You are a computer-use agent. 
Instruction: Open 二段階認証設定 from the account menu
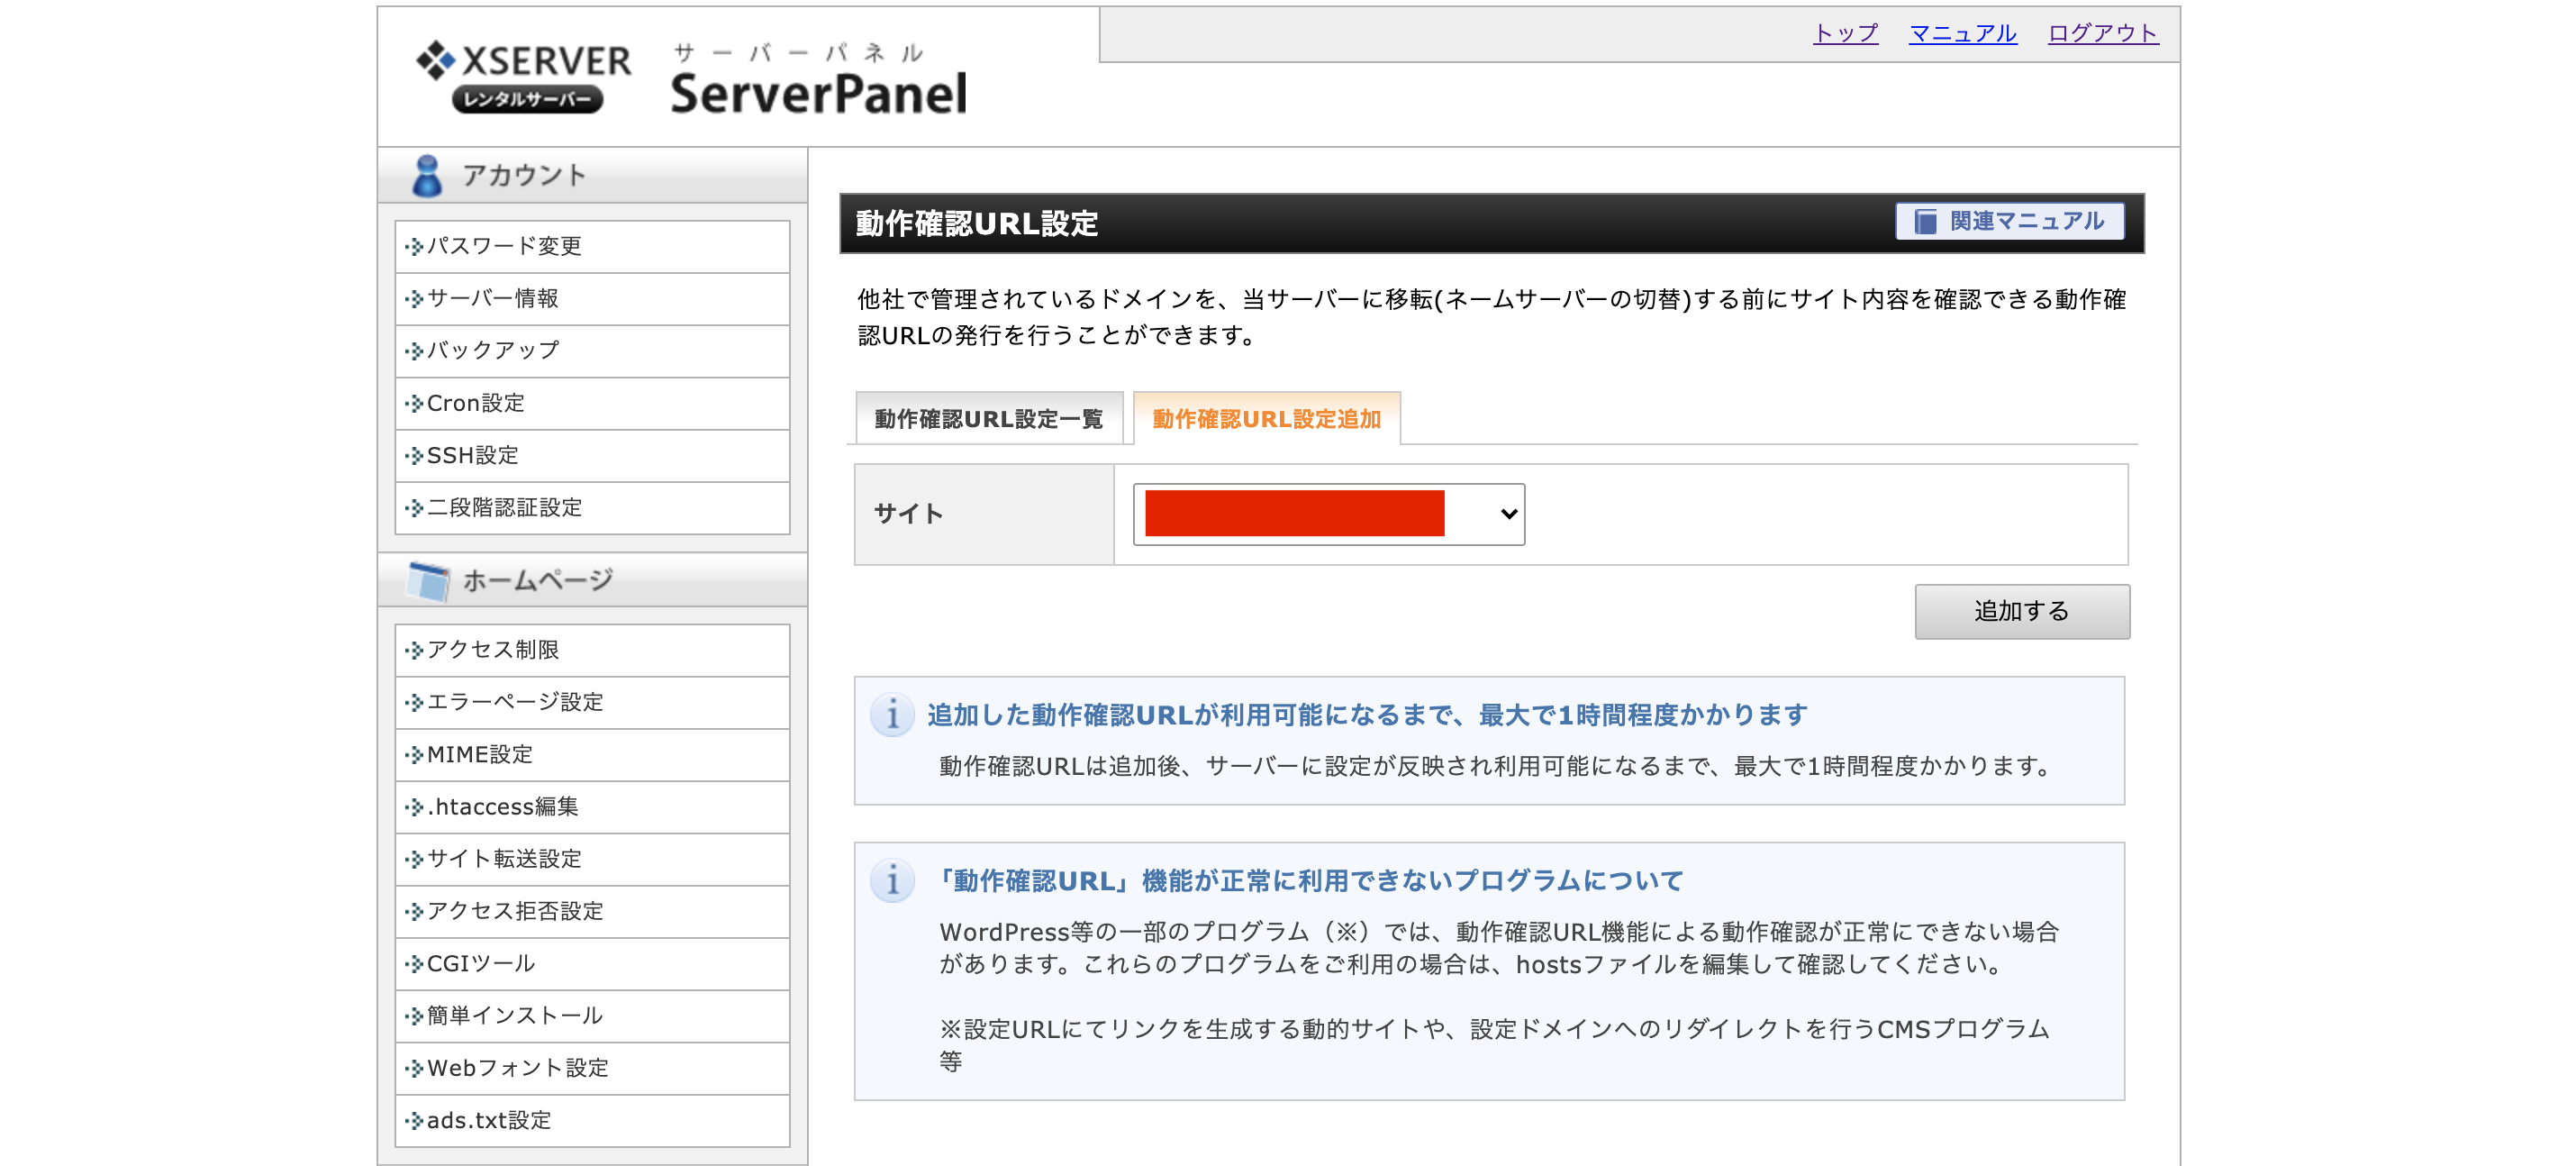point(503,507)
